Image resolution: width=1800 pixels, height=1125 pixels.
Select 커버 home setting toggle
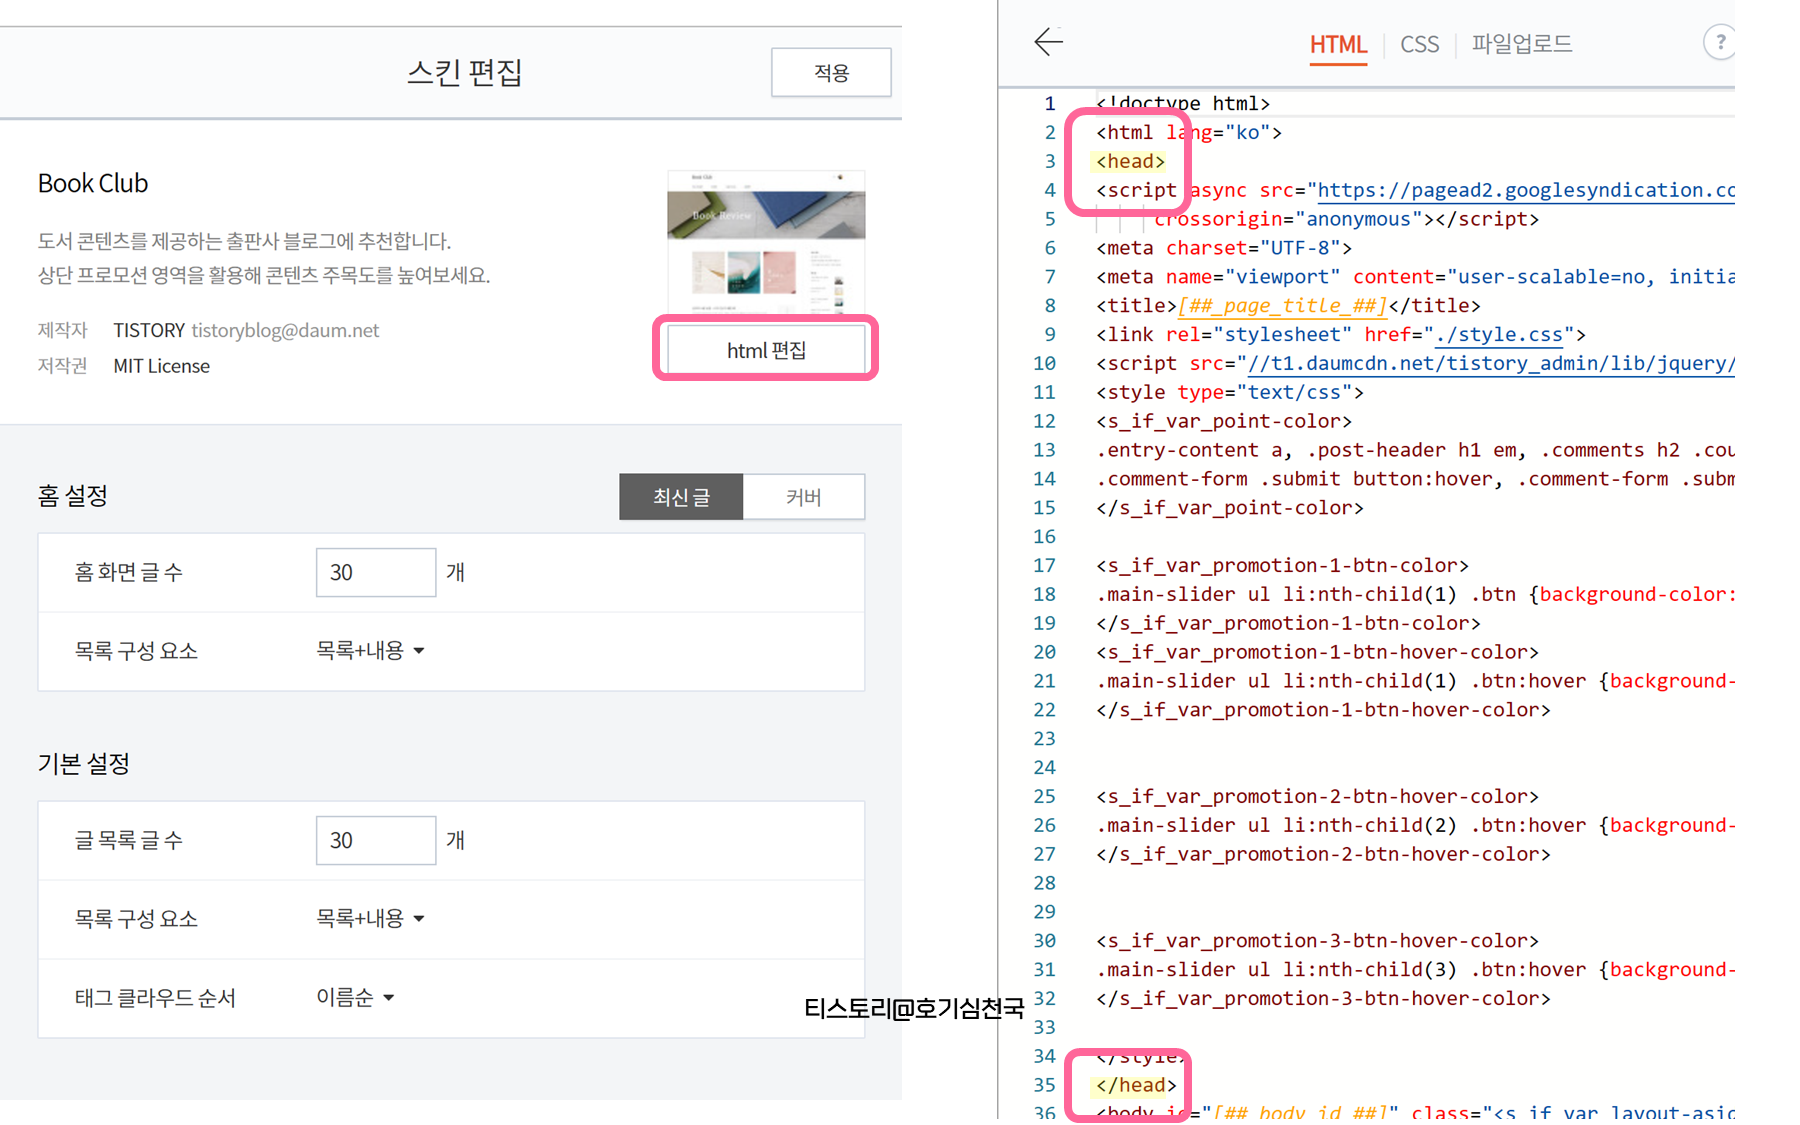point(804,497)
